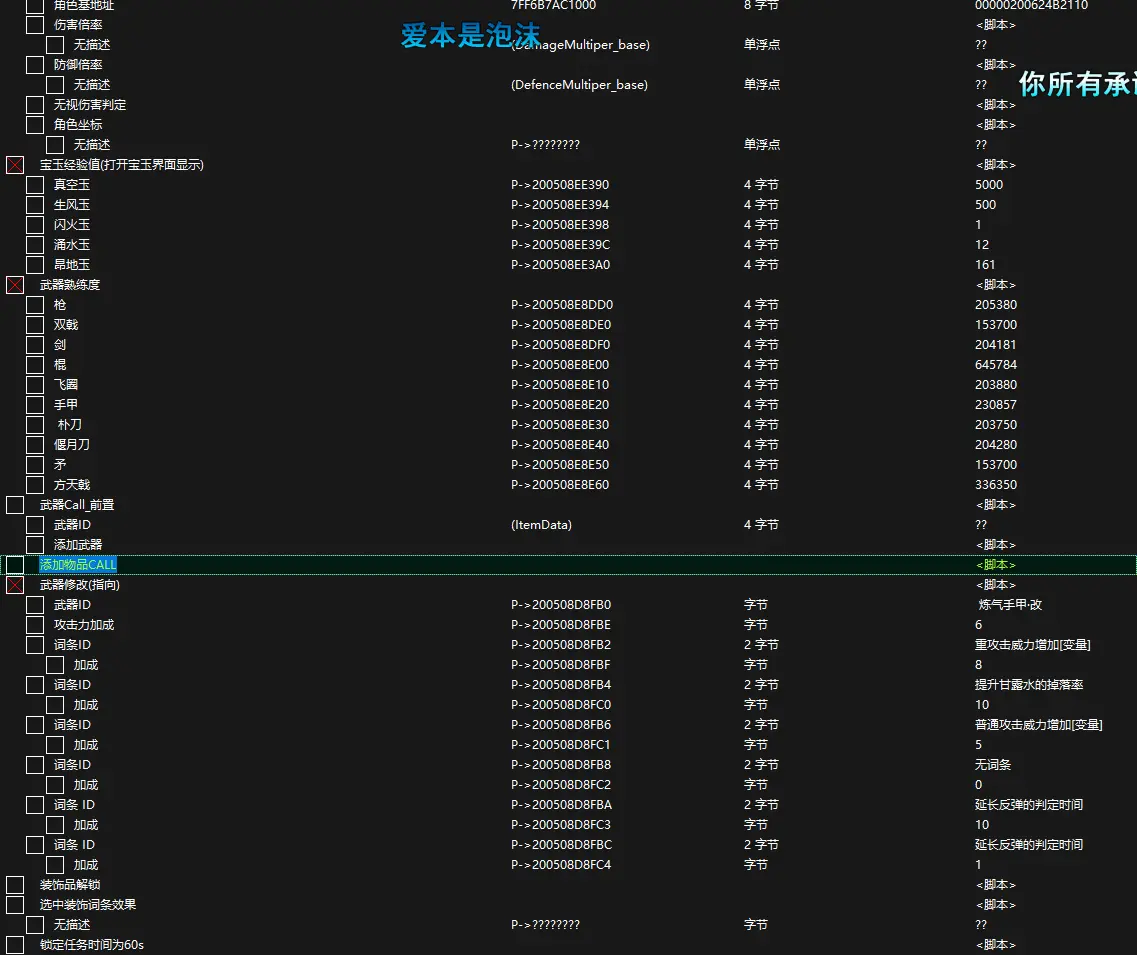Click the 普通攻击威力增加[变量] value
Viewport: 1137px width, 955px height.
pos(1038,724)
